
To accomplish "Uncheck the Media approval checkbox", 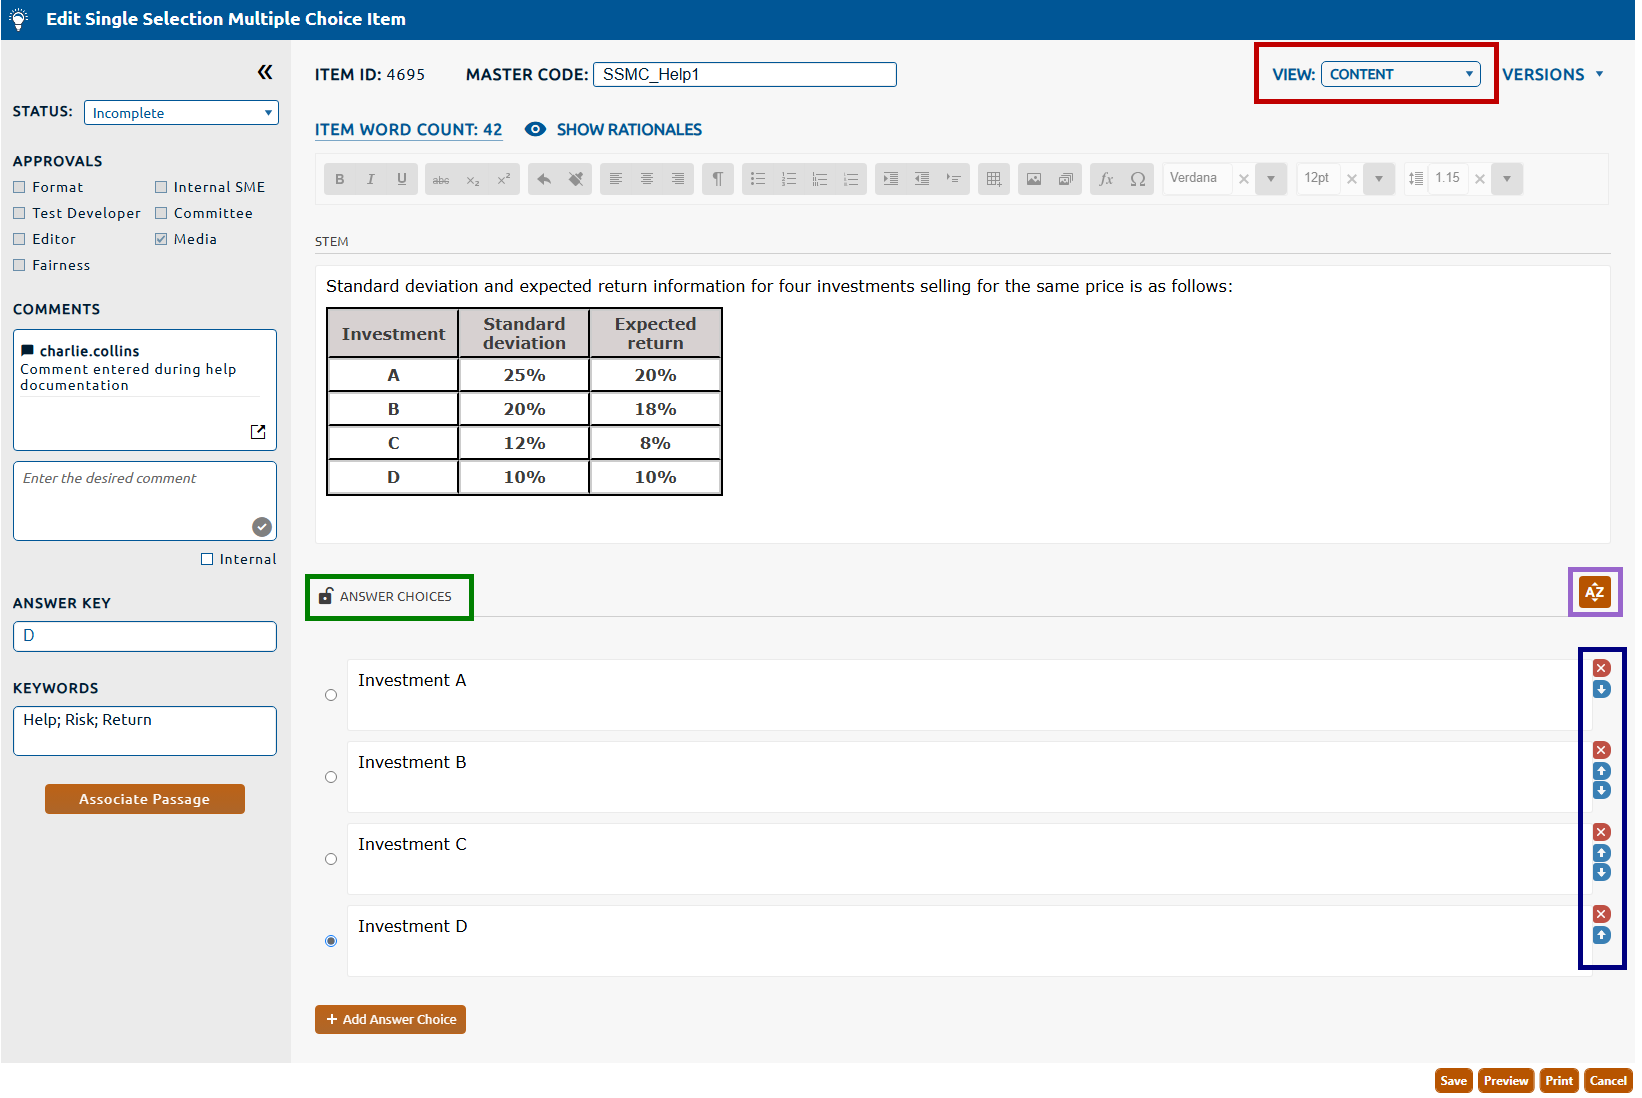I will [x=161, y=239].
